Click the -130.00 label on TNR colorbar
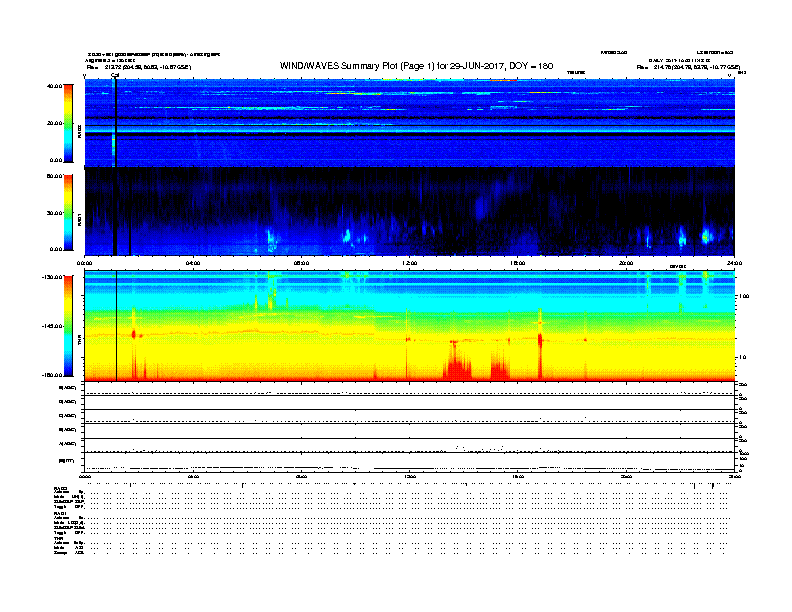This screenshot has height=612, width=792. tap(52, 277)
